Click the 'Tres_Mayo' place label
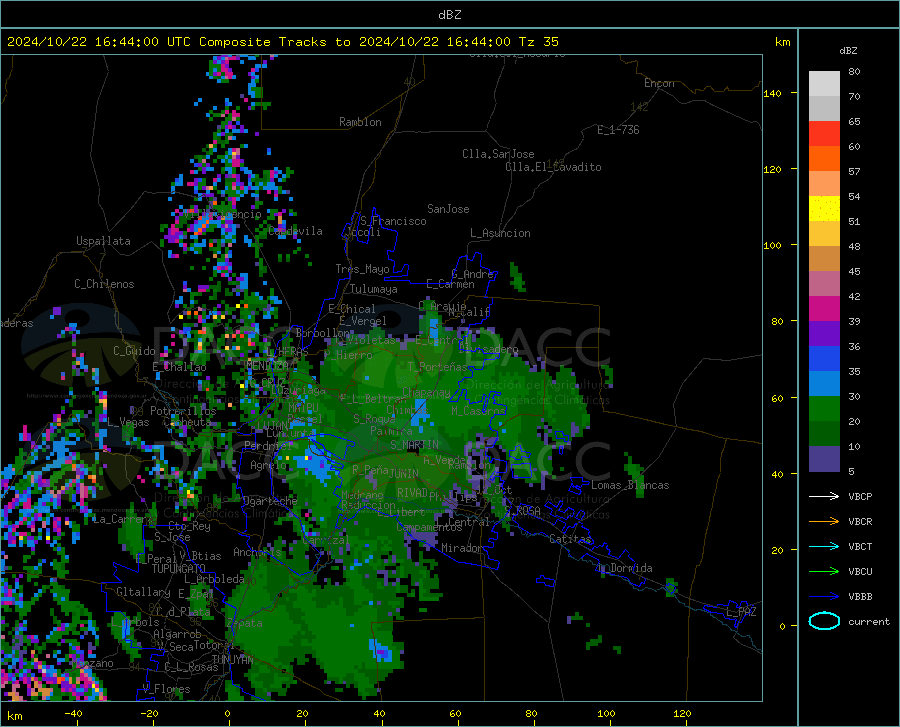The width and height of the screenshot is (900, 727). coord(362,269)
